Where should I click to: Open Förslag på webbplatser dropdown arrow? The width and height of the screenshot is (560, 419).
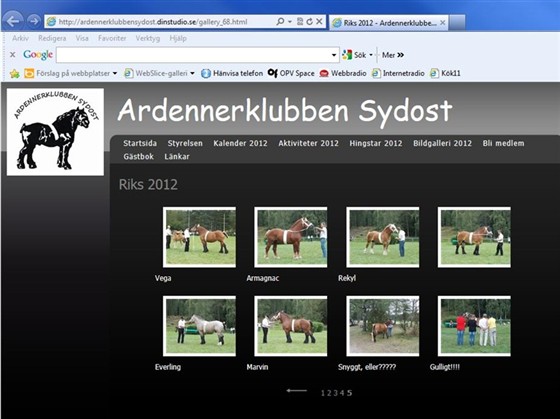point(115,73)
